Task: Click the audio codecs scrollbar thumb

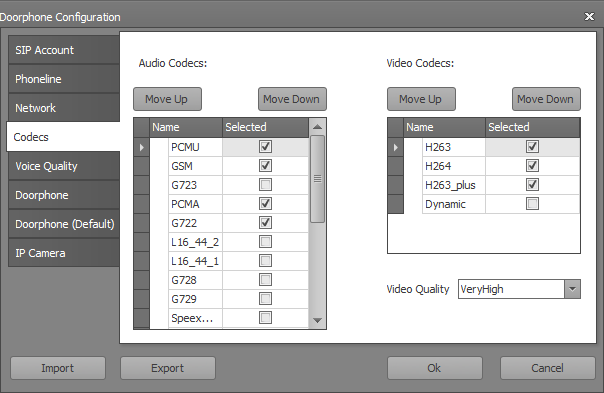Action: pyautogui.click(x=317, y=179)
